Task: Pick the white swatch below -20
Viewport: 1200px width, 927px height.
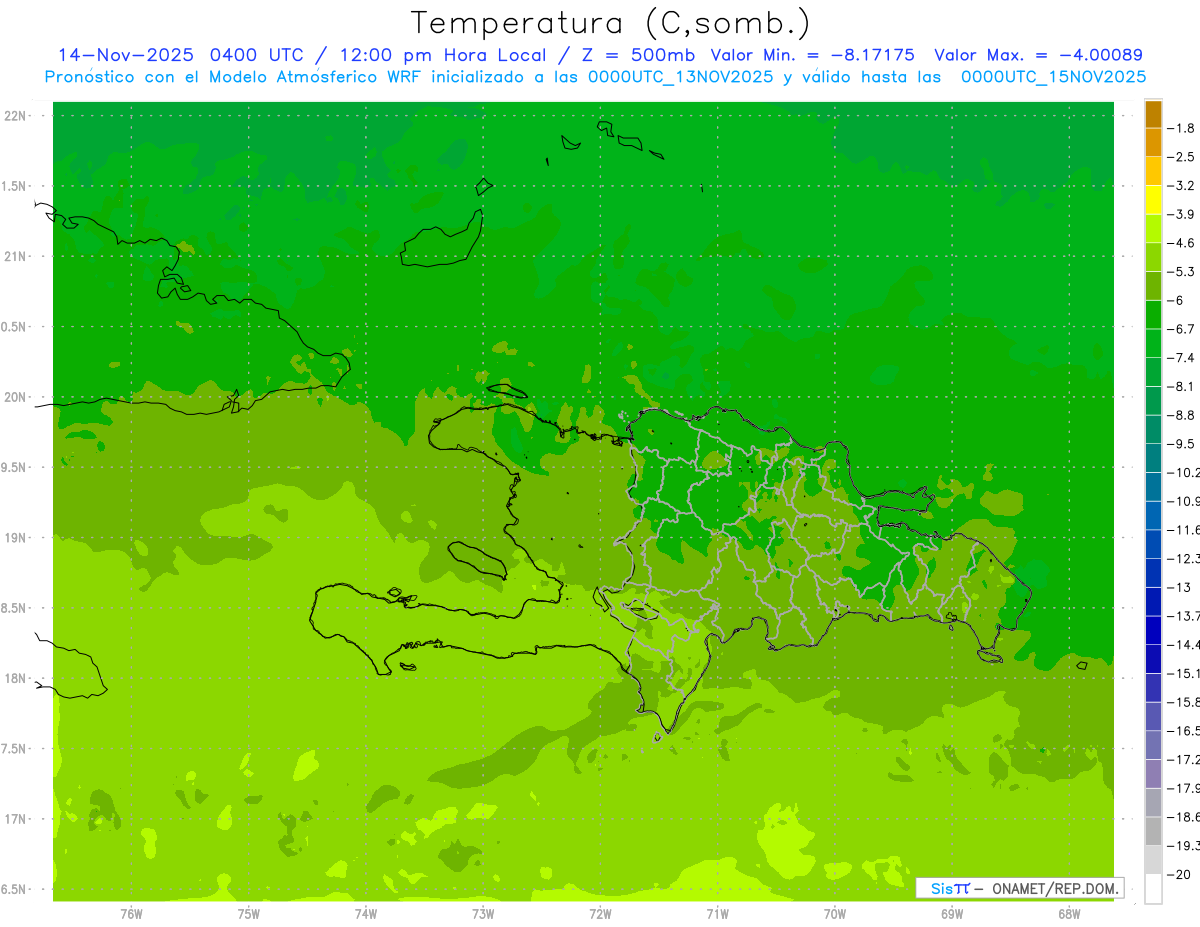Action: click(1153, 888)
